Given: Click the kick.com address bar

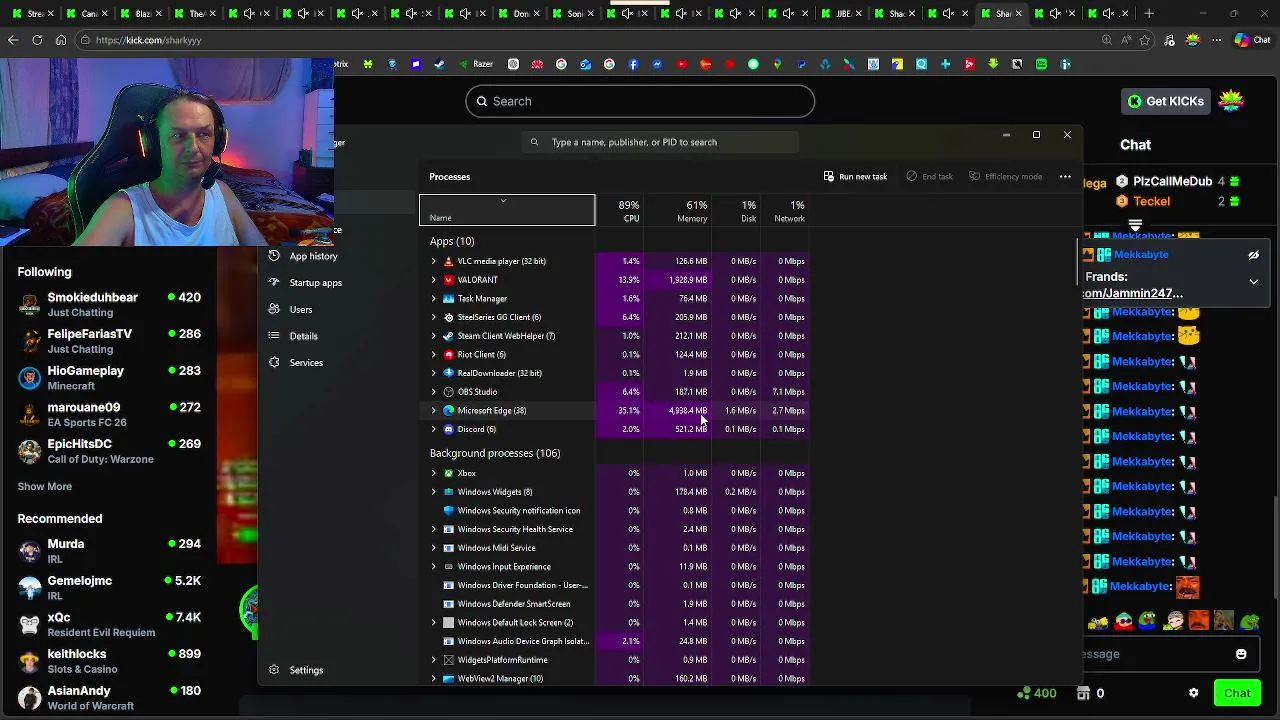Looking at the screenshot, I should [x=590, y=40].
